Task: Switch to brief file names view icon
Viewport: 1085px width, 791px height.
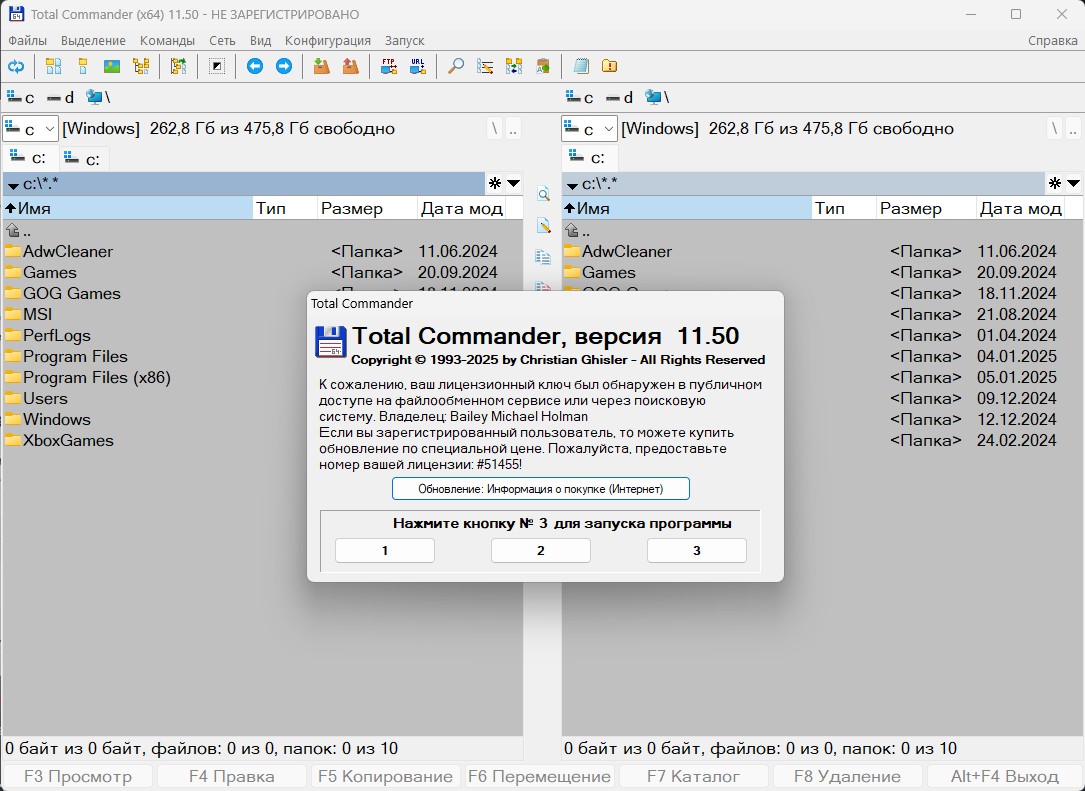Action: coord(53,66)
